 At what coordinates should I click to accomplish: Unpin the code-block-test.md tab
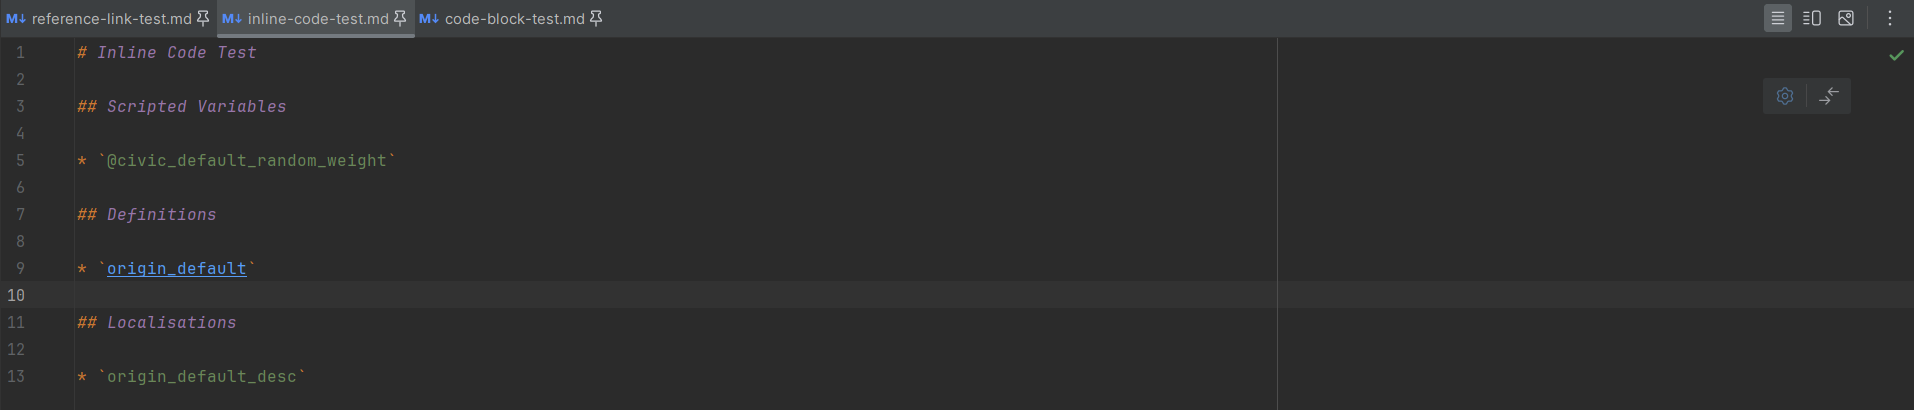pyautogui.click(x=596, y=18)
